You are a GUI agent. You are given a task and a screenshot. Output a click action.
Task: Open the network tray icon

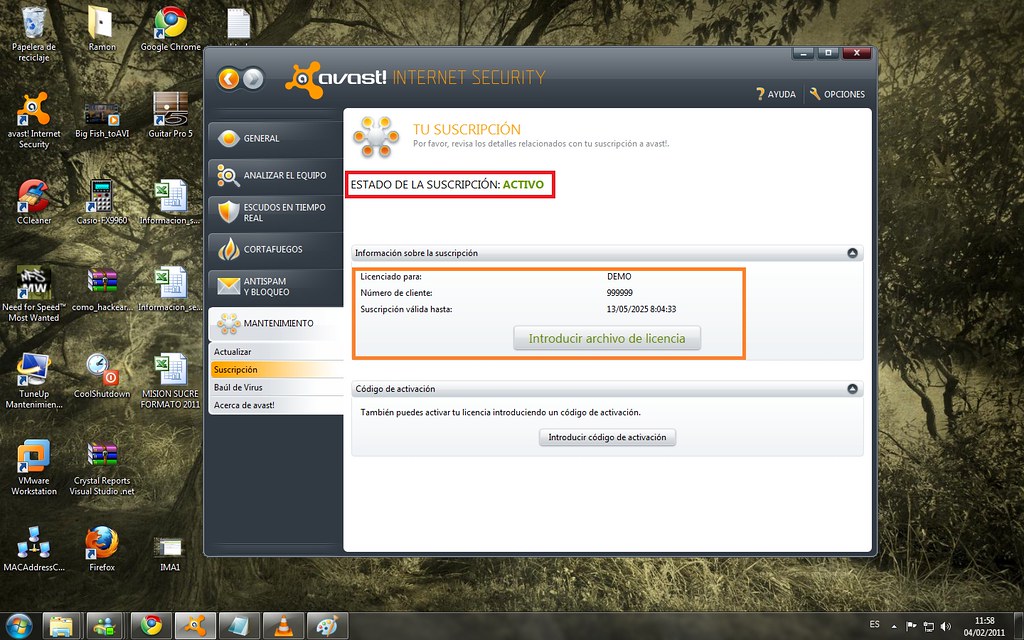coord(928,627)
